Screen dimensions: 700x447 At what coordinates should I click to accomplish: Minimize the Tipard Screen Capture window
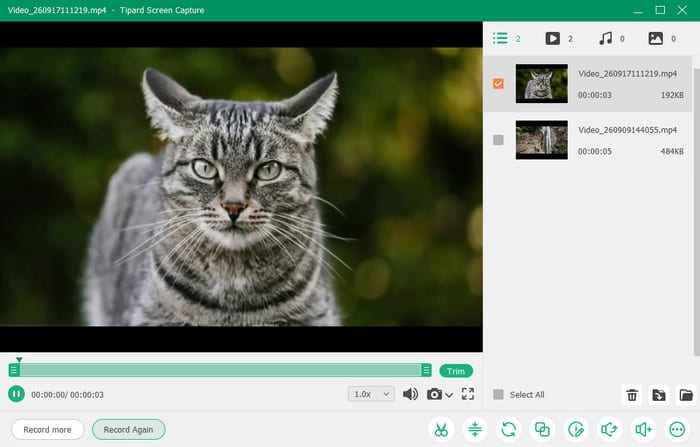click(638, 10)
